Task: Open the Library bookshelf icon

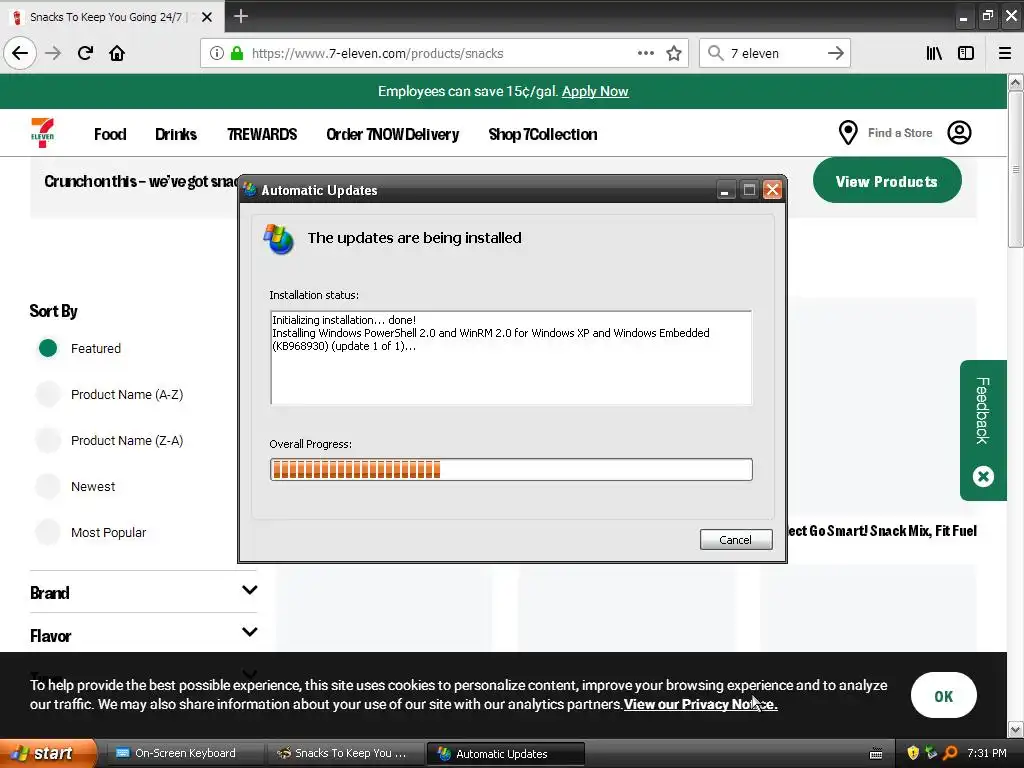Action: [935, 53]
